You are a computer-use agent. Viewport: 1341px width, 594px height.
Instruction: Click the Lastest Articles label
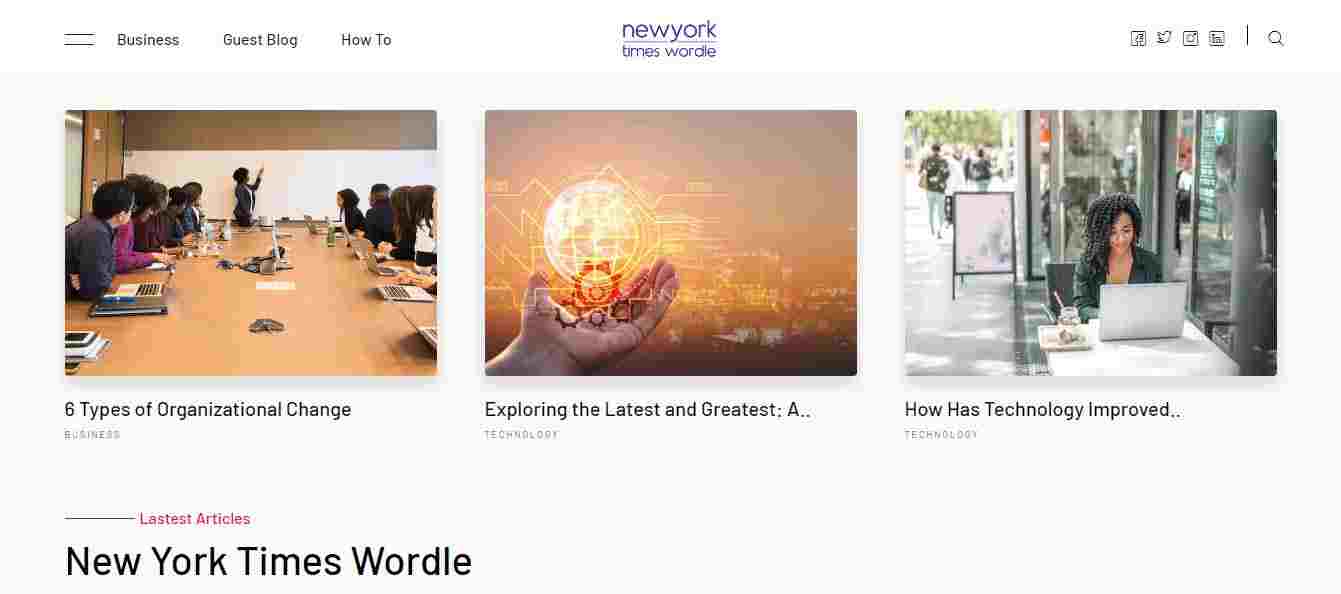click(x=195, y=519)
